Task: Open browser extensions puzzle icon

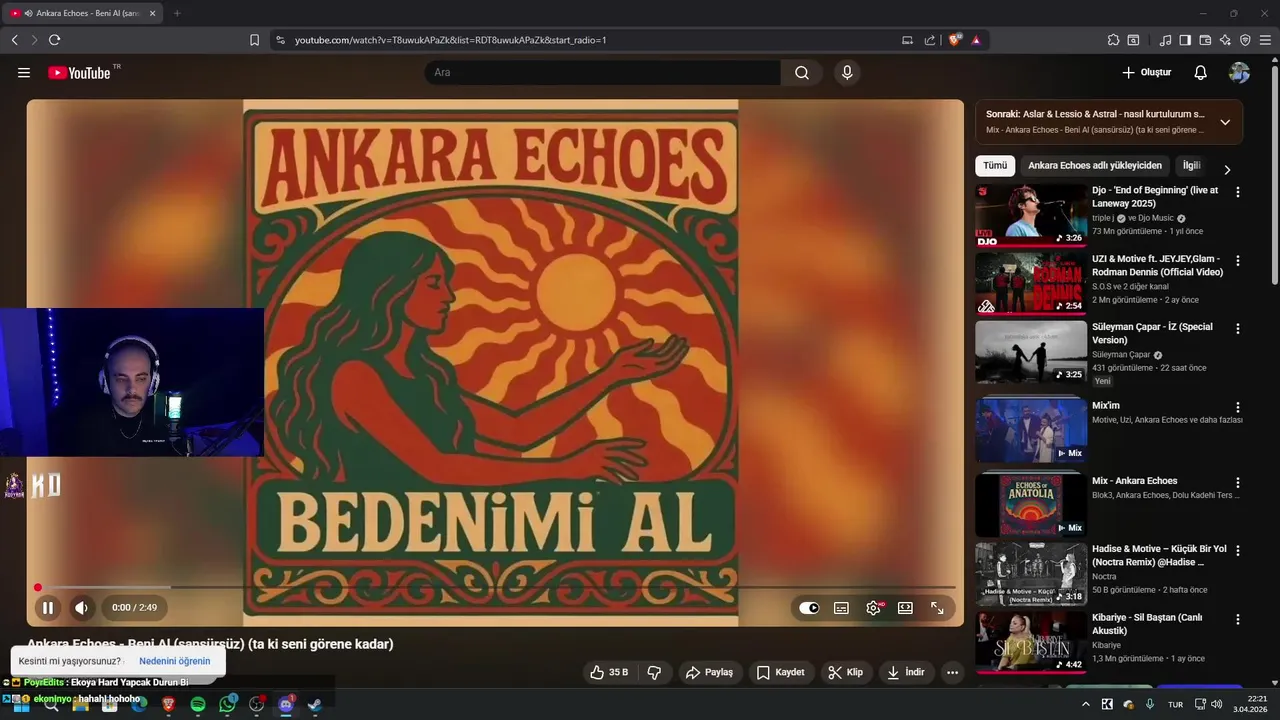Action: pos(1113,40)
